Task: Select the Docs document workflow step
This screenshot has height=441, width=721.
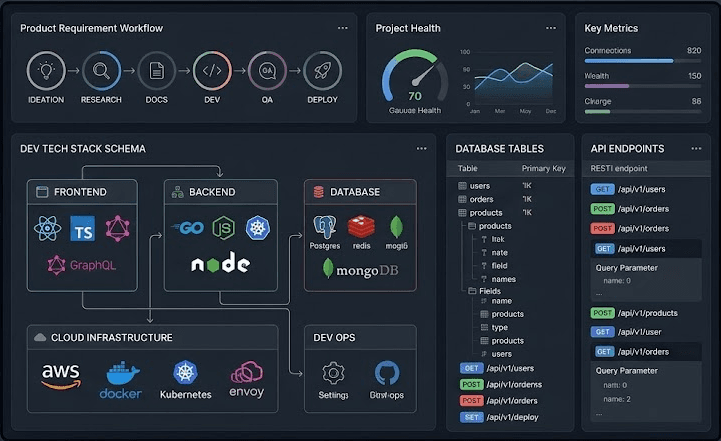Action: [x=156, y=71]
